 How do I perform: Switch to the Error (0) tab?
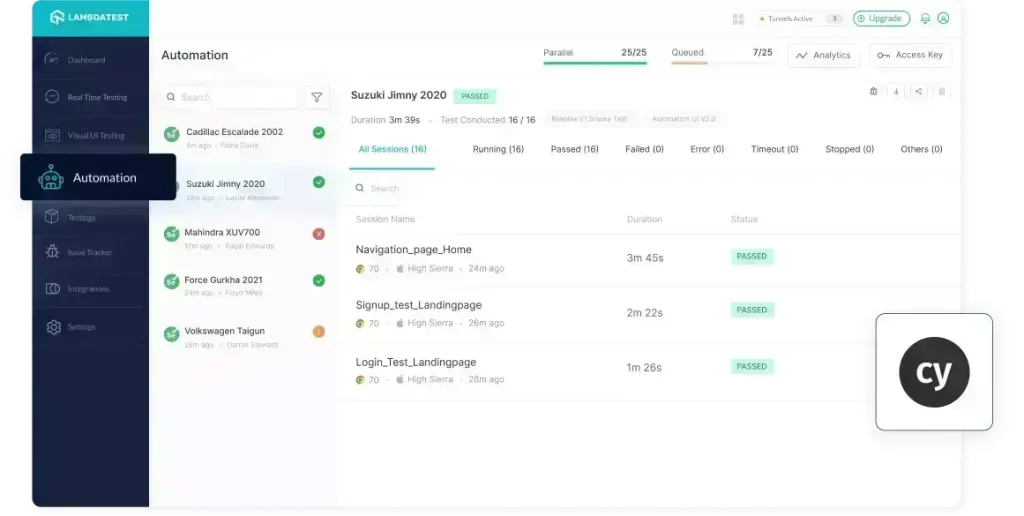(707, 150)
